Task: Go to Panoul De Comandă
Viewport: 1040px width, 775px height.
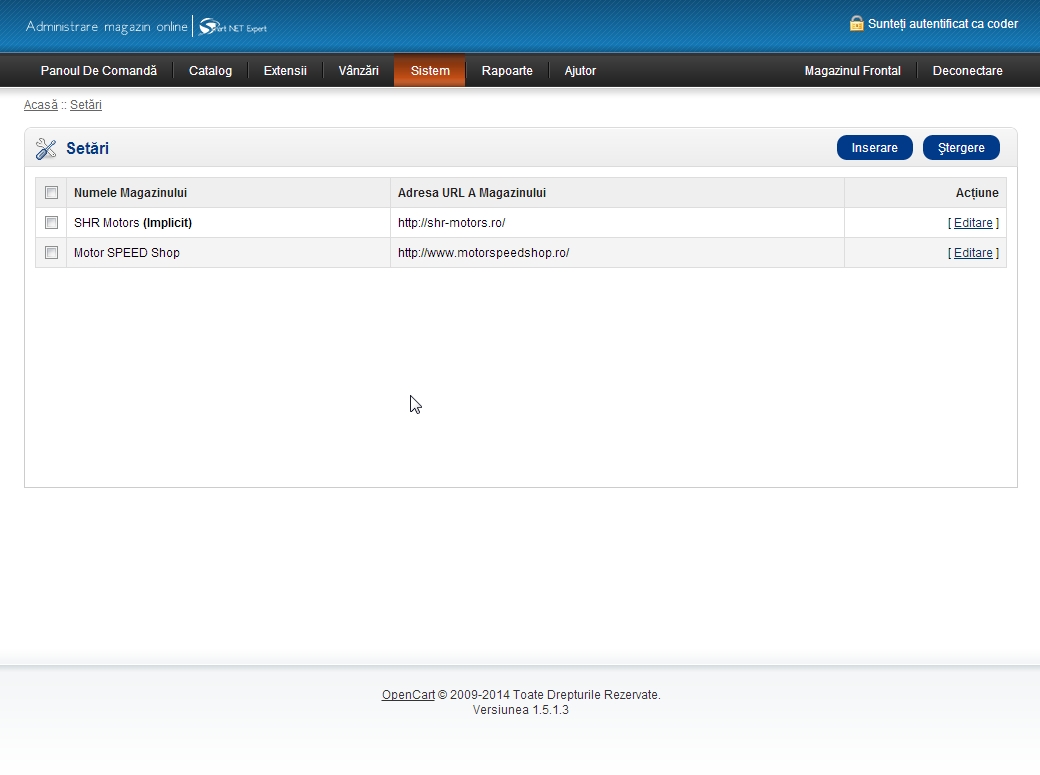Action: 98,71
